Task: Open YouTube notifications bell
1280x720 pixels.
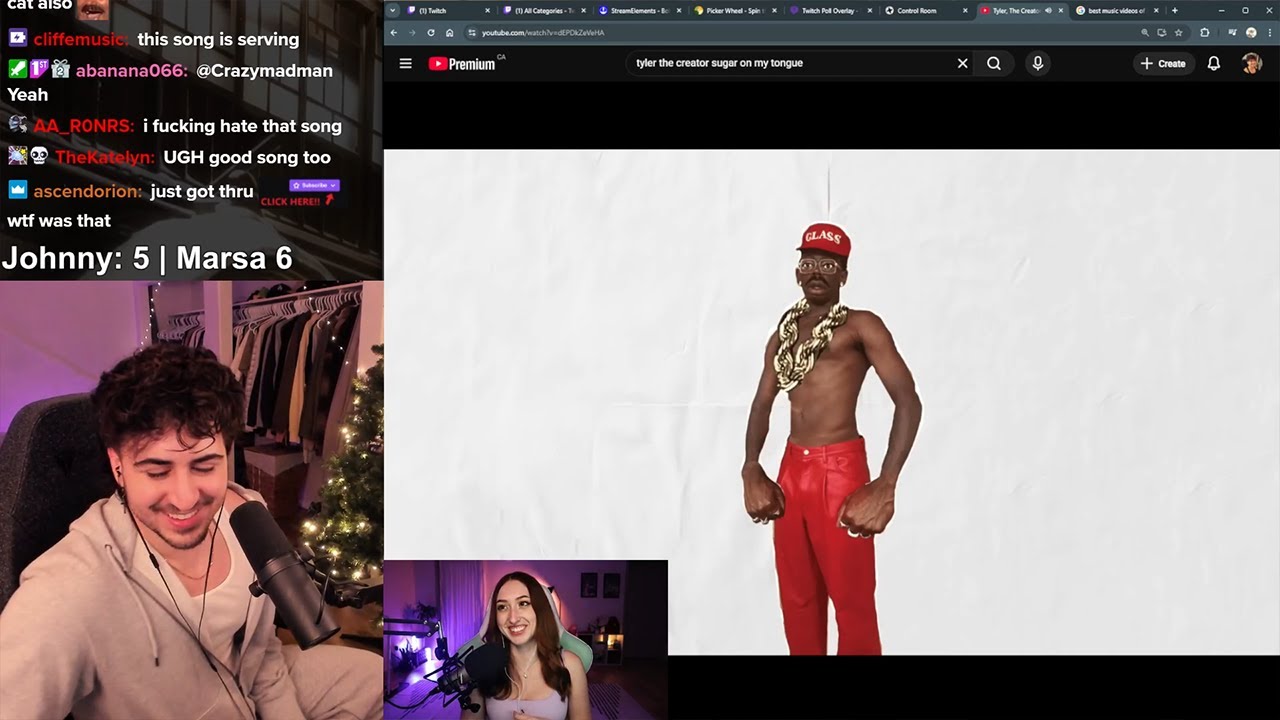Action: pyautogui.click(x=1213, y=63)
